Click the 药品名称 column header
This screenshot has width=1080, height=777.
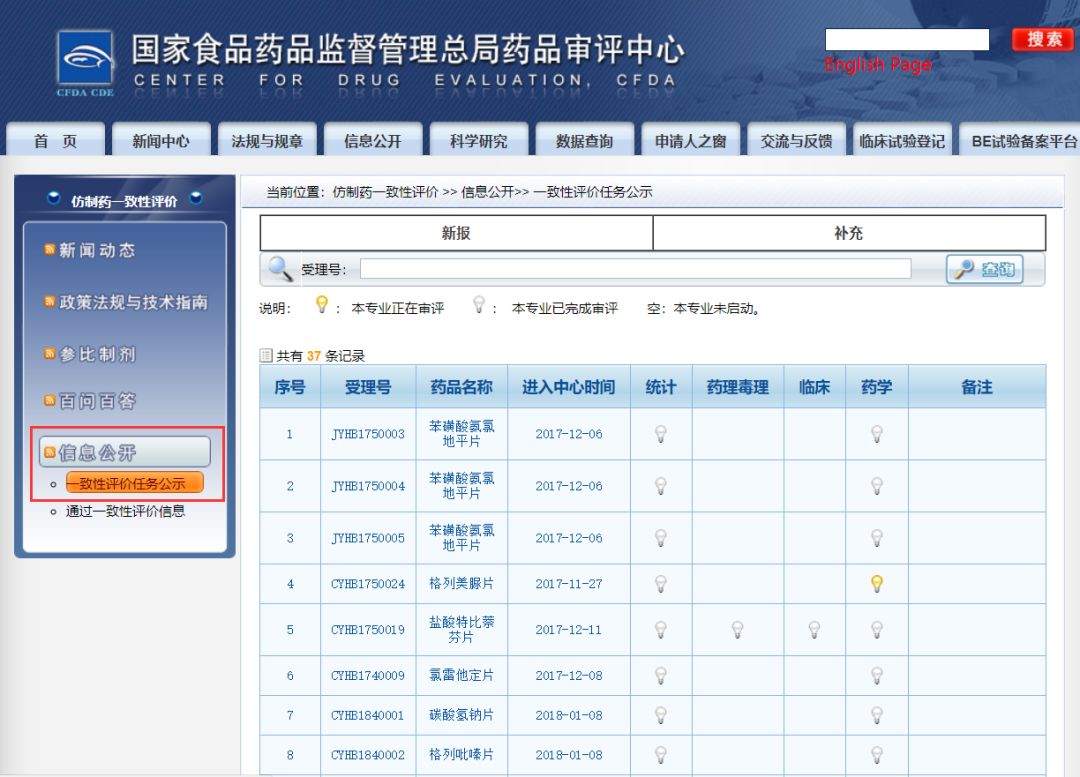[x=461, y=387]
